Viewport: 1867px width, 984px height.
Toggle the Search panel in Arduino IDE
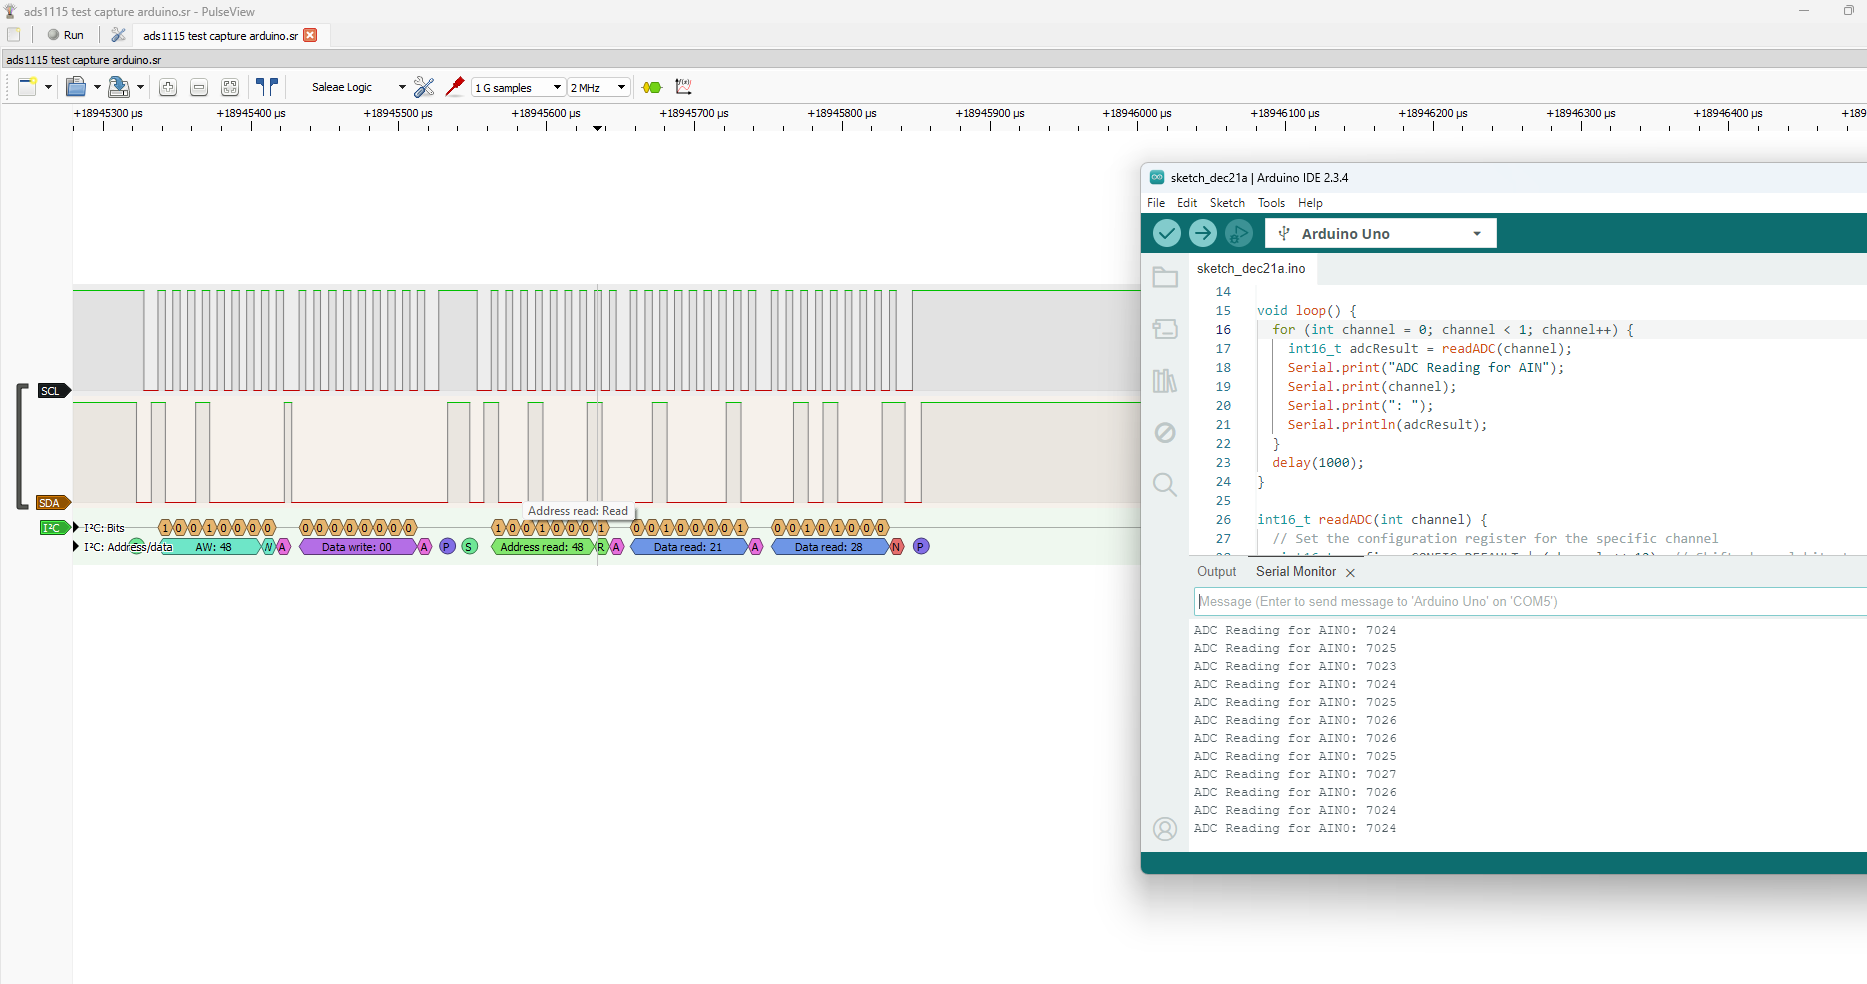click(x=1165, y=485)
